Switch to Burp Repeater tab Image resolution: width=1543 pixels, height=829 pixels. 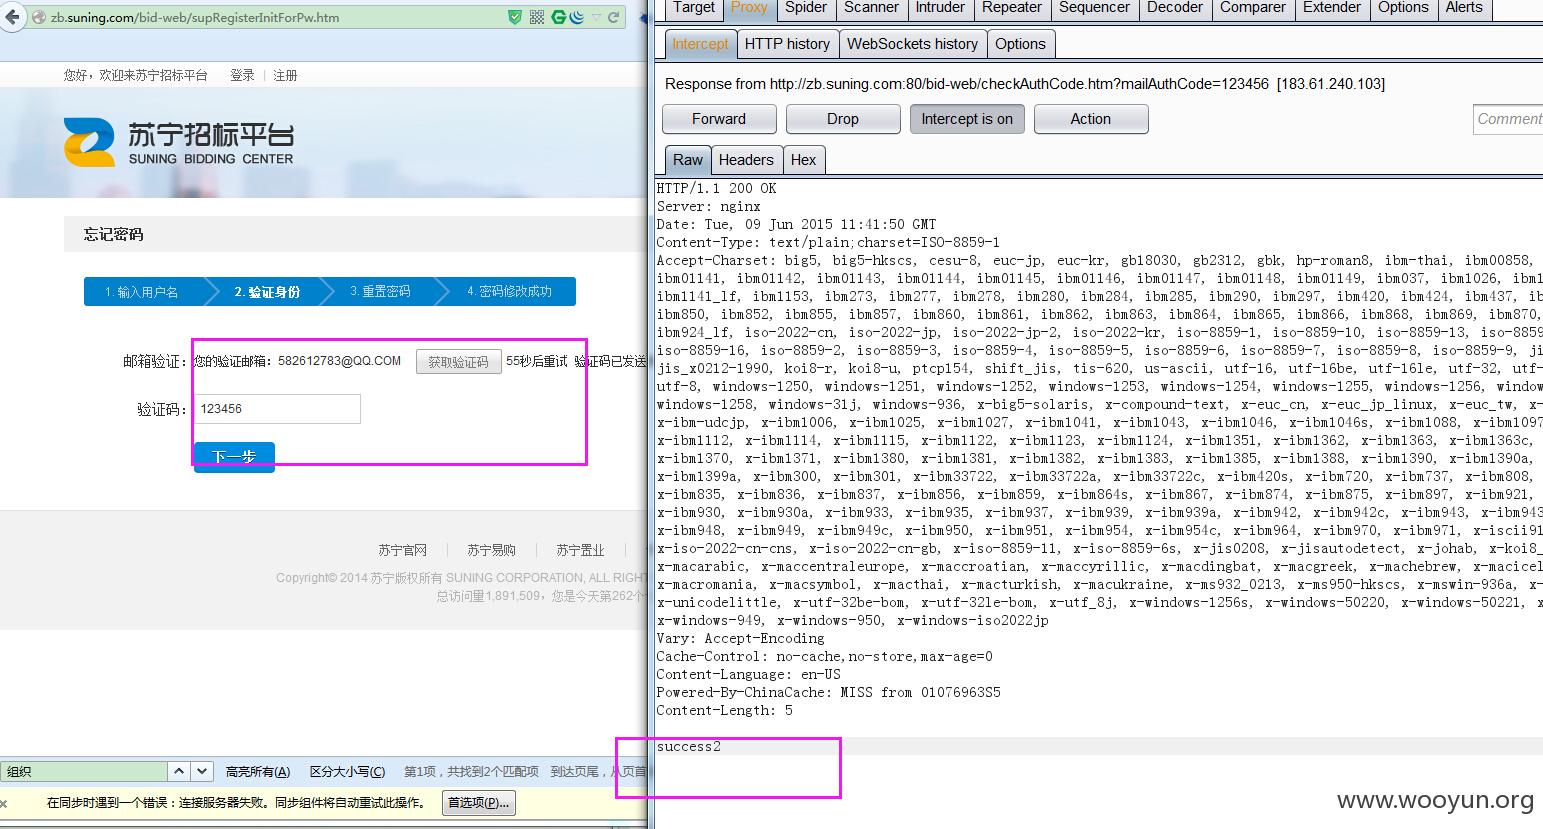coord(1012,8)
